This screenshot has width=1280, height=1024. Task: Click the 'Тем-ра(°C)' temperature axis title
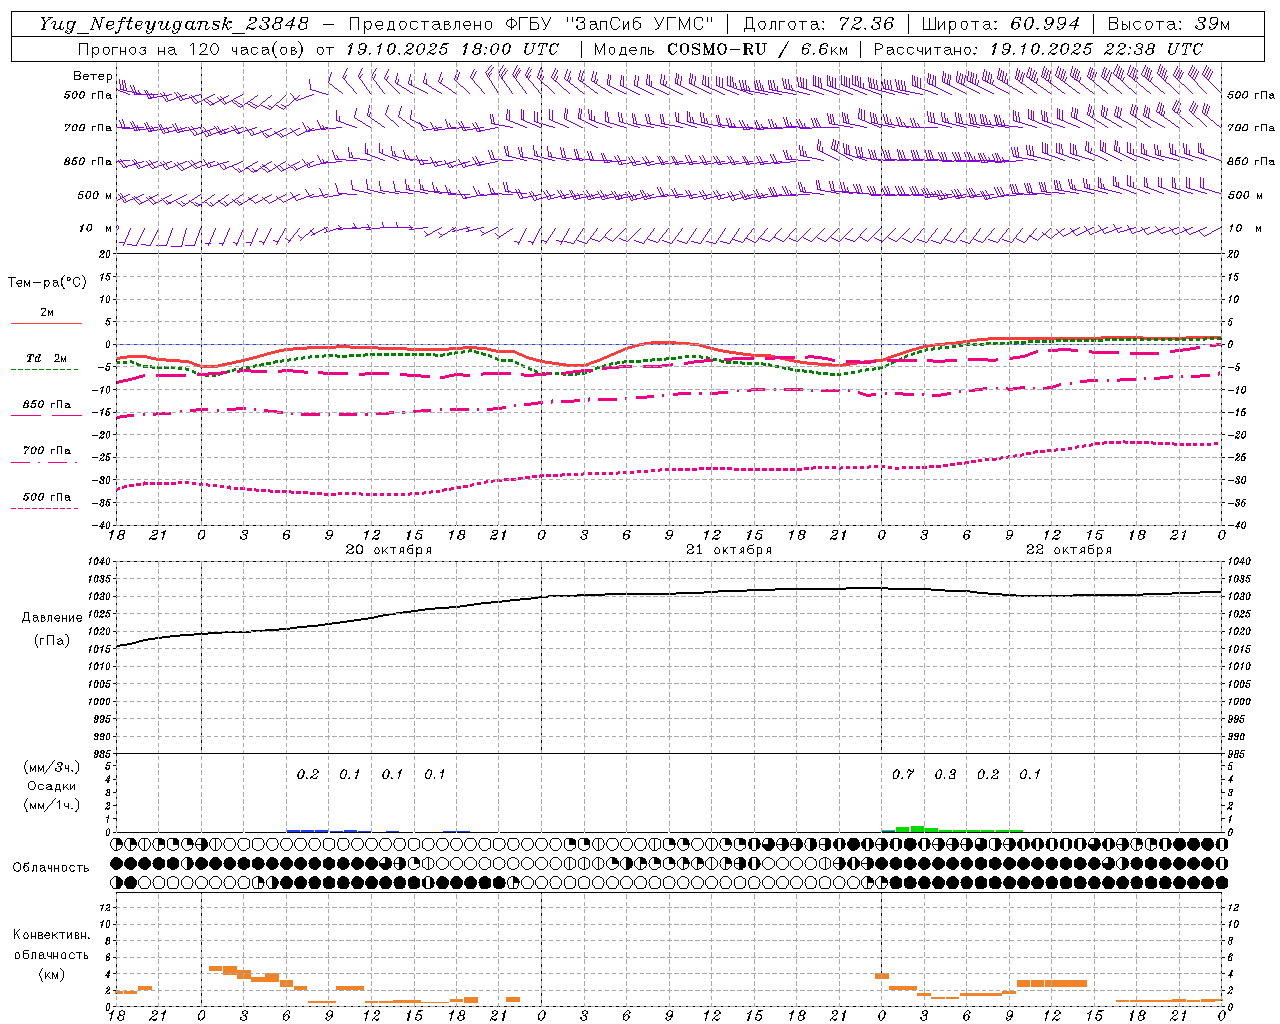[47, 283]
